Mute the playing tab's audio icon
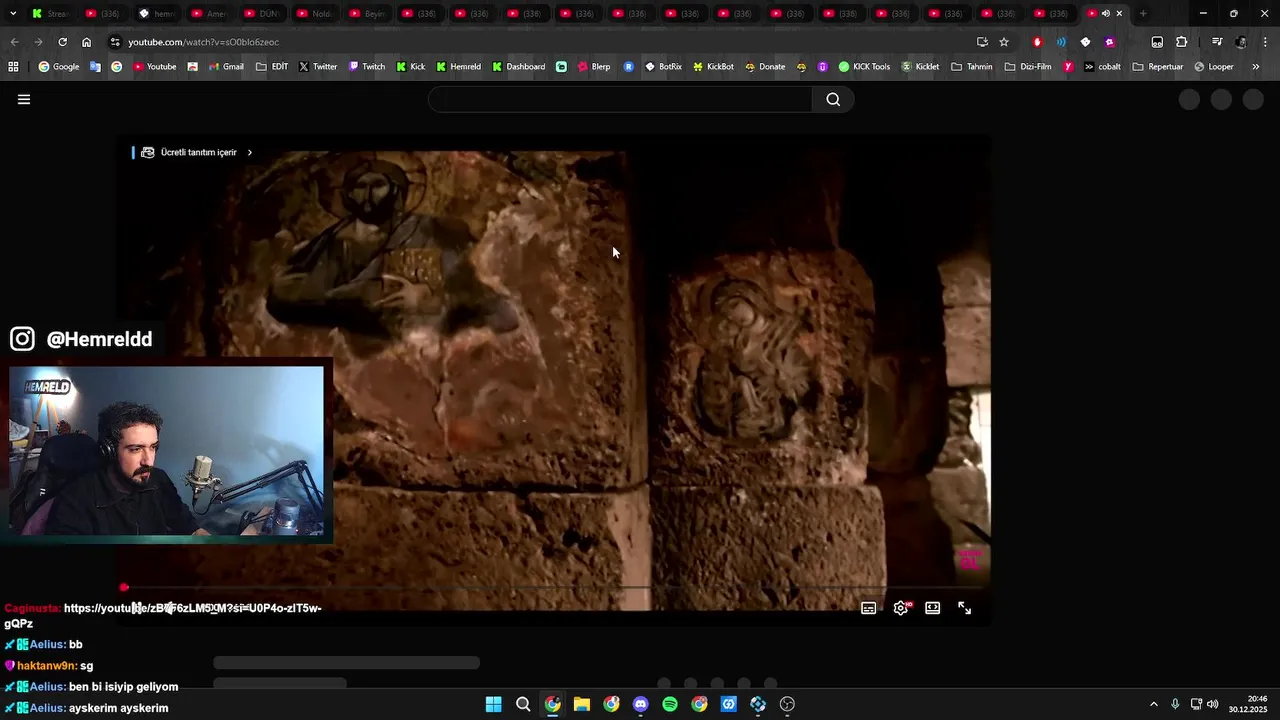Screen dimensions: 1280x720 coord(1105,14)
